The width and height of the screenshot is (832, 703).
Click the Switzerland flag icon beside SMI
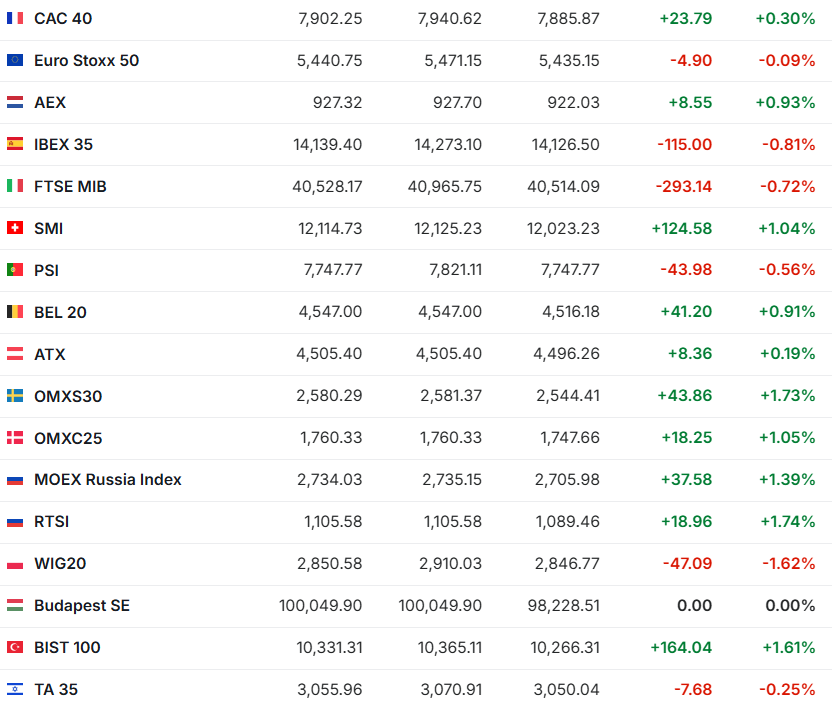15,228
